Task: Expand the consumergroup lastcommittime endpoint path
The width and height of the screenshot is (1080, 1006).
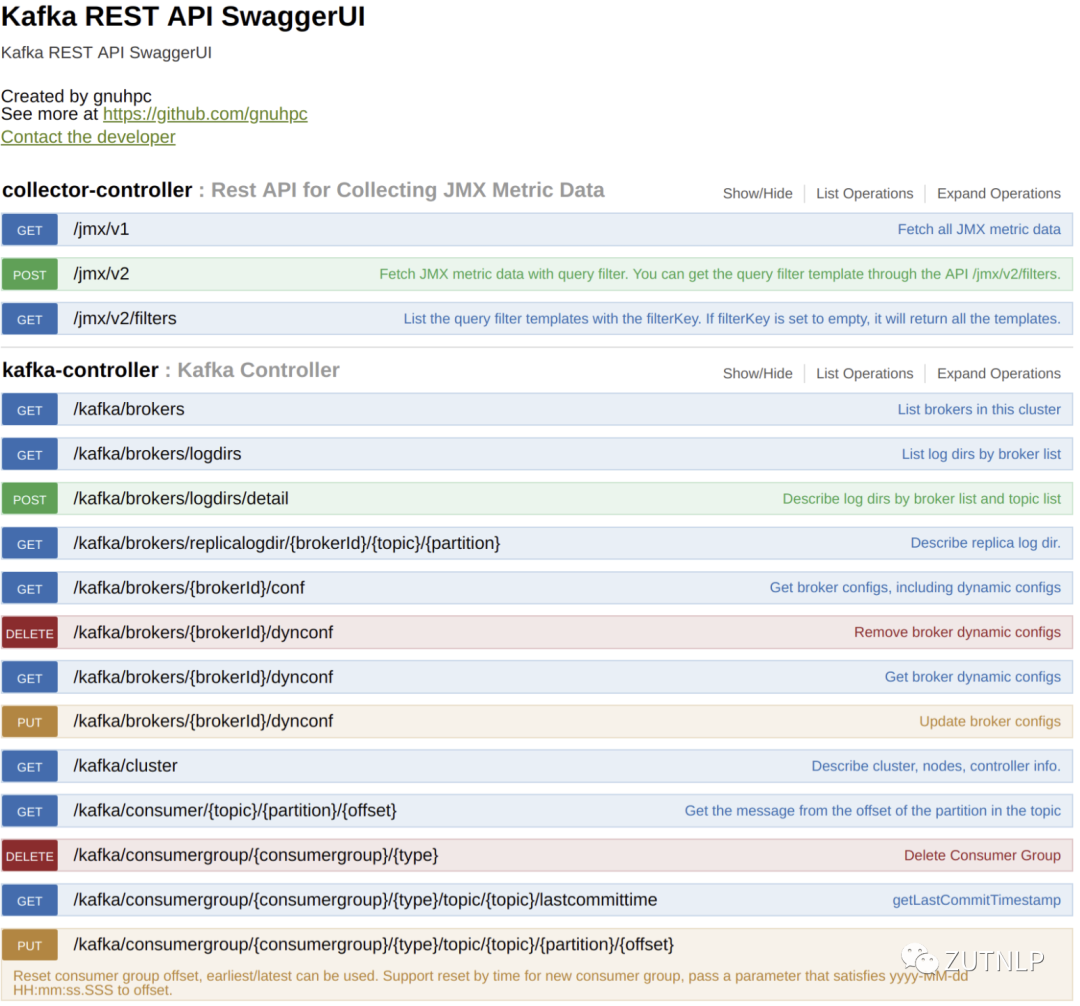Action: tap(365, 900)
